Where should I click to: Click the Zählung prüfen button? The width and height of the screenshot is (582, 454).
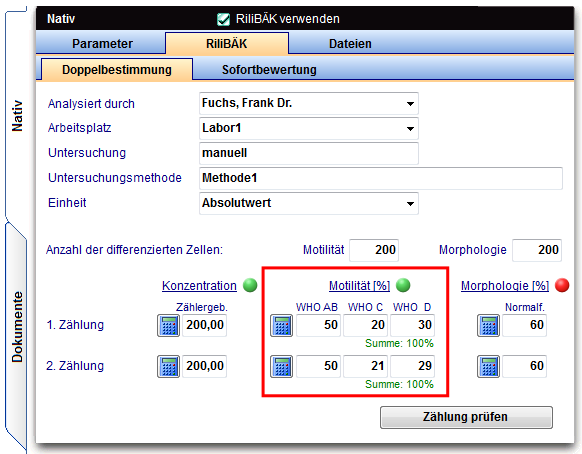466,417
